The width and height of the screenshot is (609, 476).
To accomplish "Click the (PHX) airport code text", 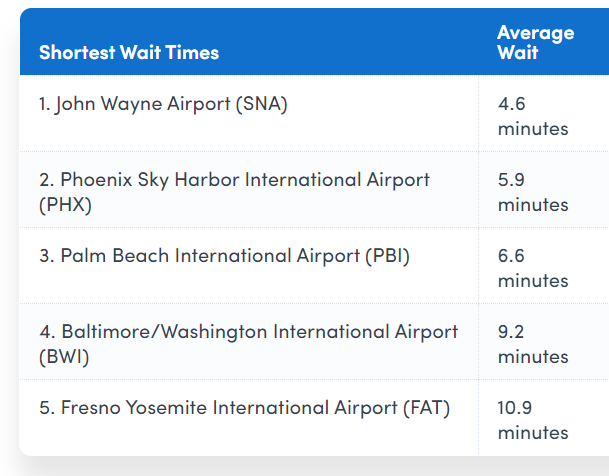I will pos(65,205).
